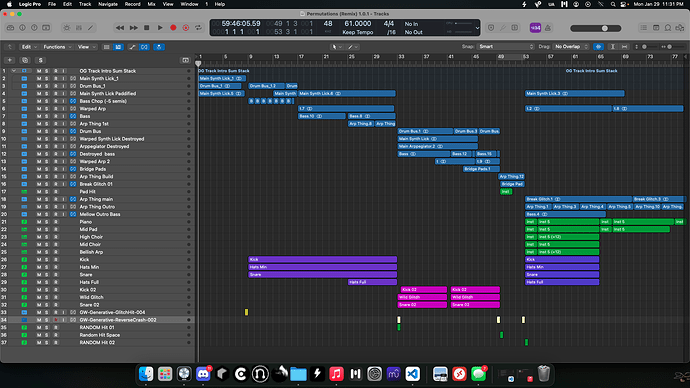Mute the Piano track
The image size is (690, 388).
point(39,222)
